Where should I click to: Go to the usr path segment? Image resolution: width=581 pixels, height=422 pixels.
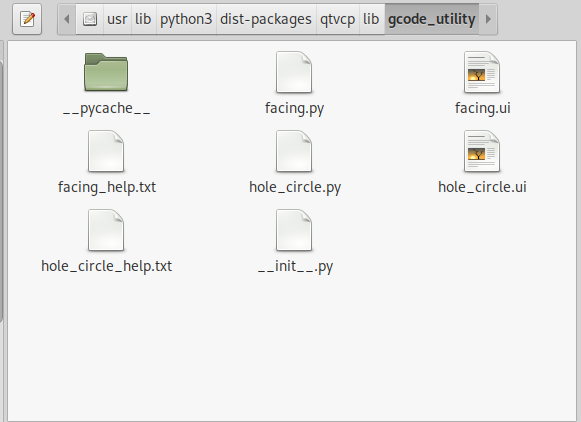(x=117, y=19)
